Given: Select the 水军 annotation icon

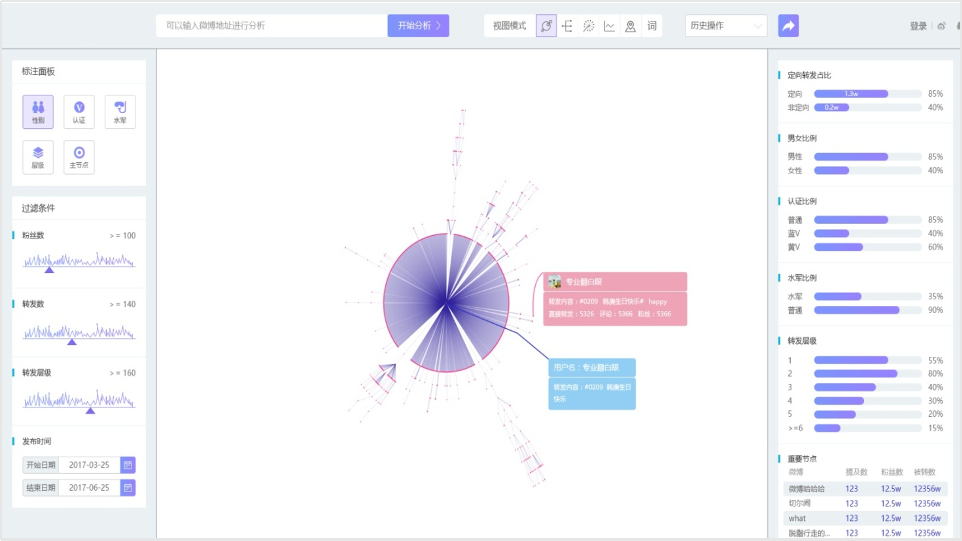Looking at the screenshot, I should tap(120, 111).
